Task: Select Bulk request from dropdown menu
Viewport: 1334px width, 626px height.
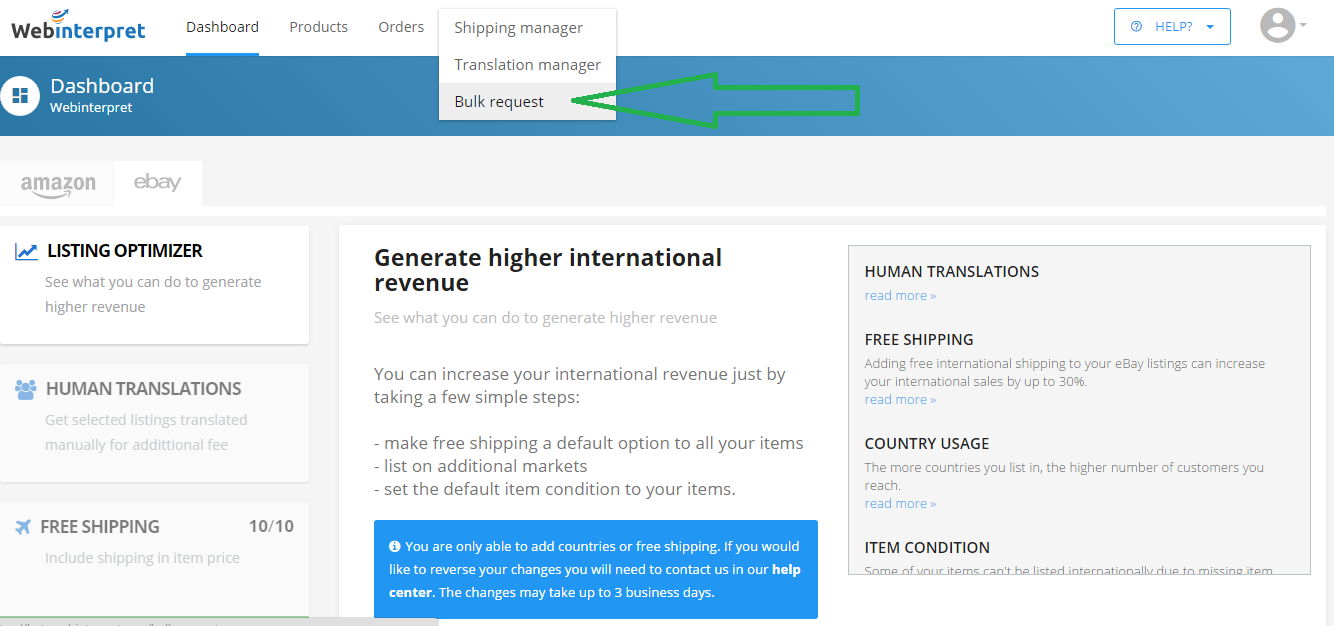Action: point(499,102)
